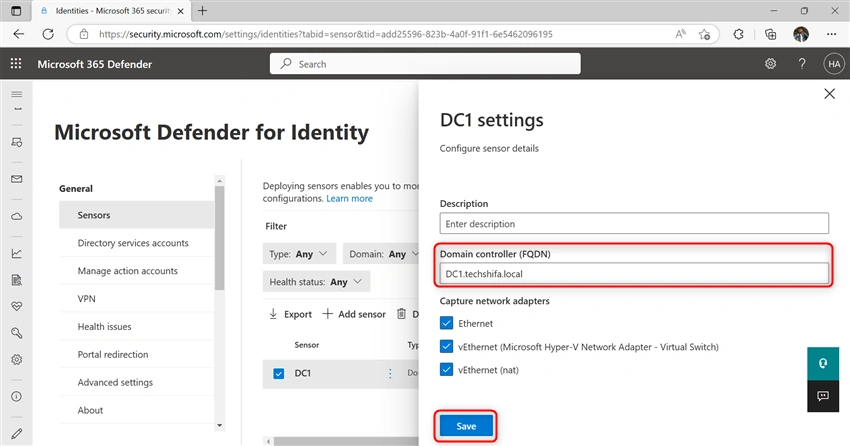This screenshot has width=850, height=446.
Task: Click the scroll-down arrow of settings menu
Action: pos(220,425)
